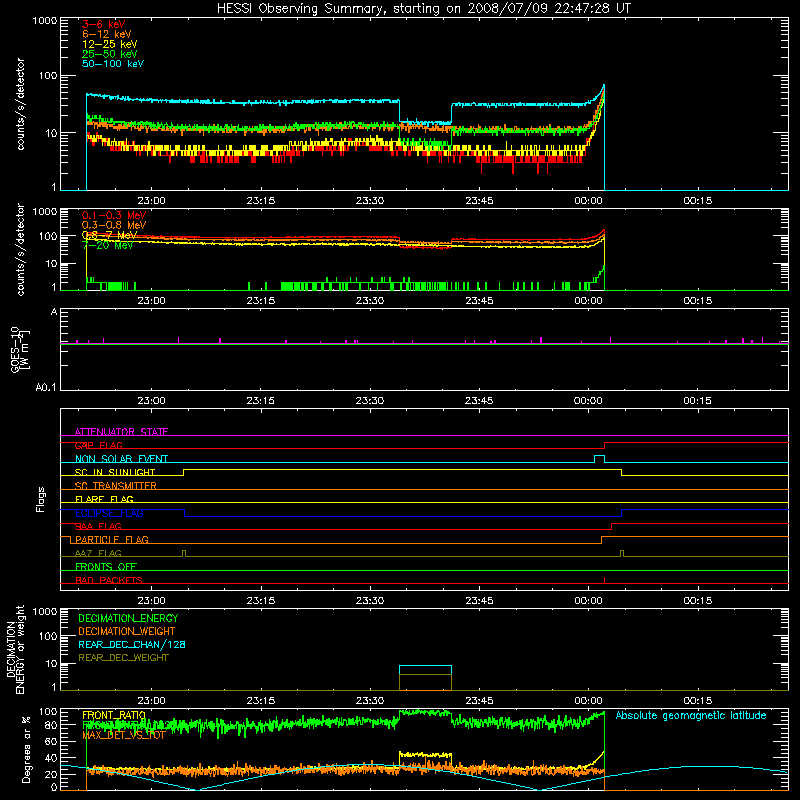Select the green 7-20 MeV legend label
The width and height of the screenshot is (800, 800).
point(108,245)
